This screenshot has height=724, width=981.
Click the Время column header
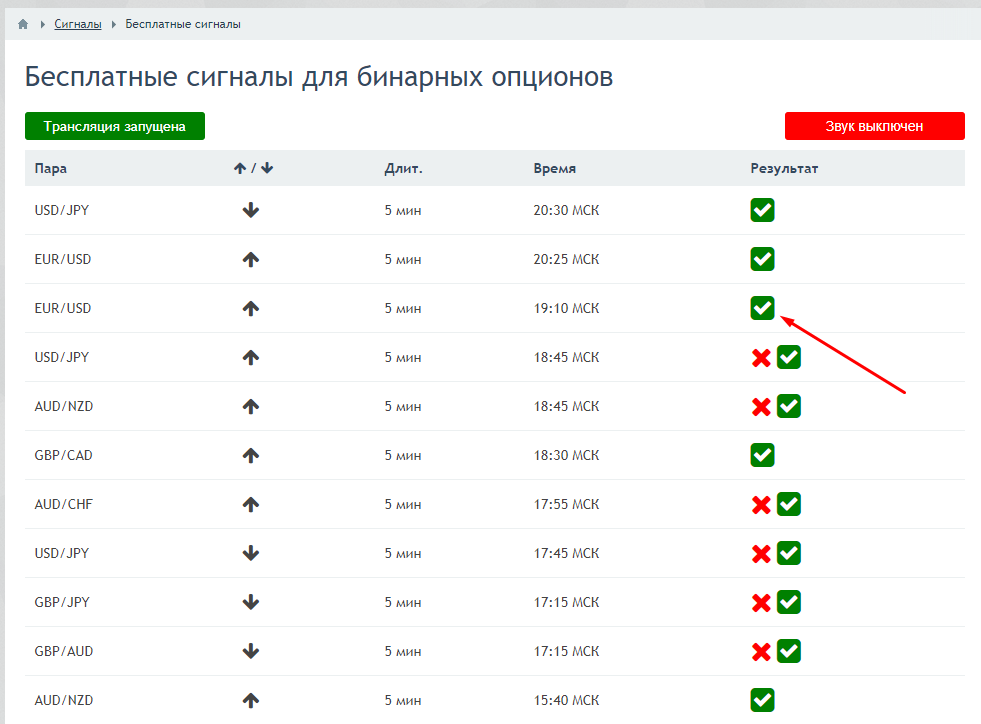(x=555, y=168)
